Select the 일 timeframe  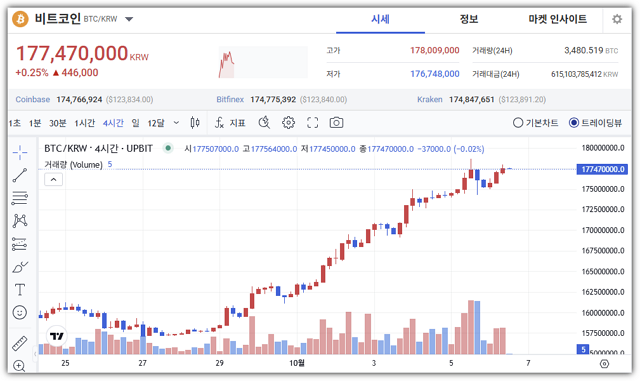(x=136, y=123)
